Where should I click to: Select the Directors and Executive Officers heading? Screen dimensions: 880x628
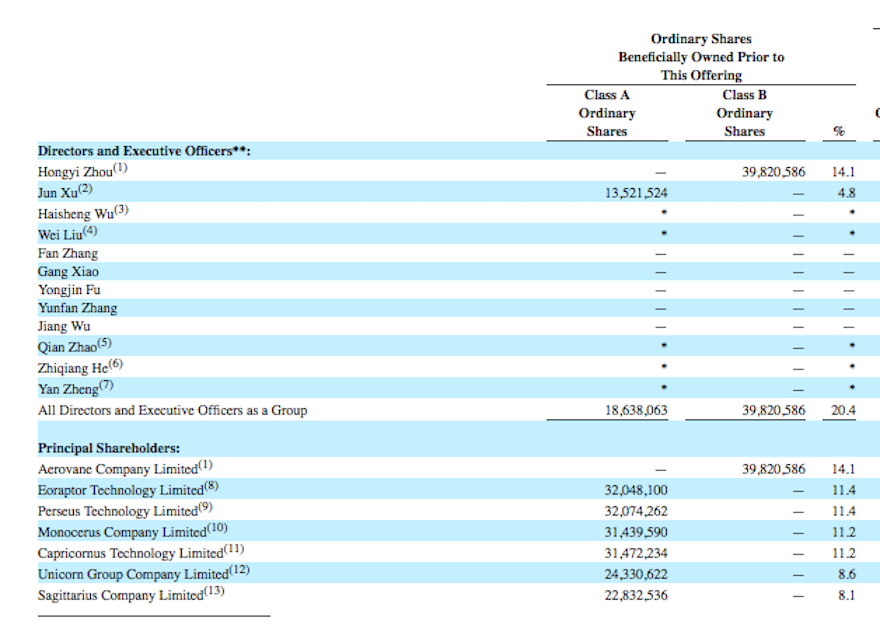(x=144, y=151)
